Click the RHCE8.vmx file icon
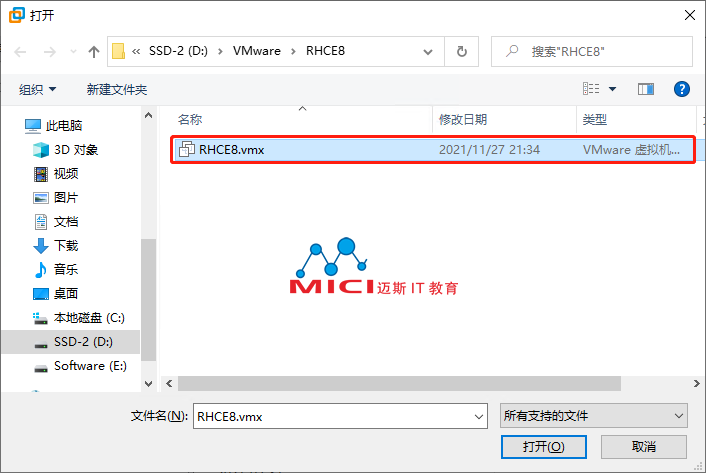This screenshot has width=706, height=473. pos(187,149)
